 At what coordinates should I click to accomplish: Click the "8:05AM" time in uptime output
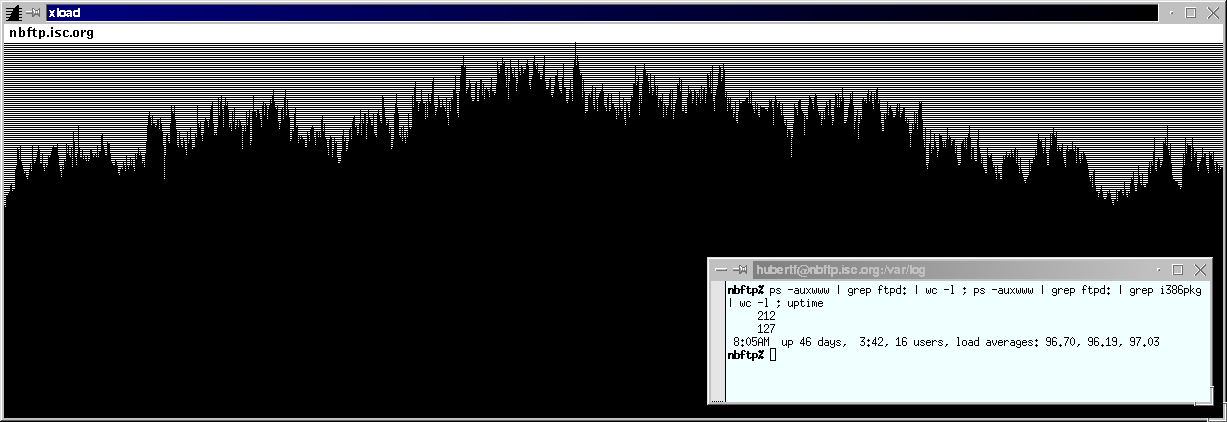click(x=752, y=342)
